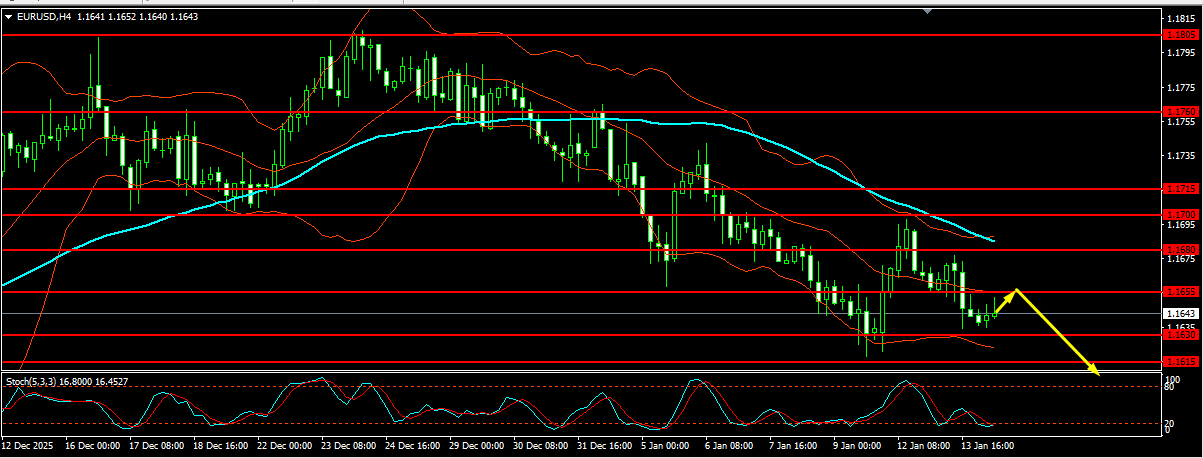This screenshot has height=458, width=1203.
Task: Select the red 1.1805 level label
Action: [x=1182, y=35]
